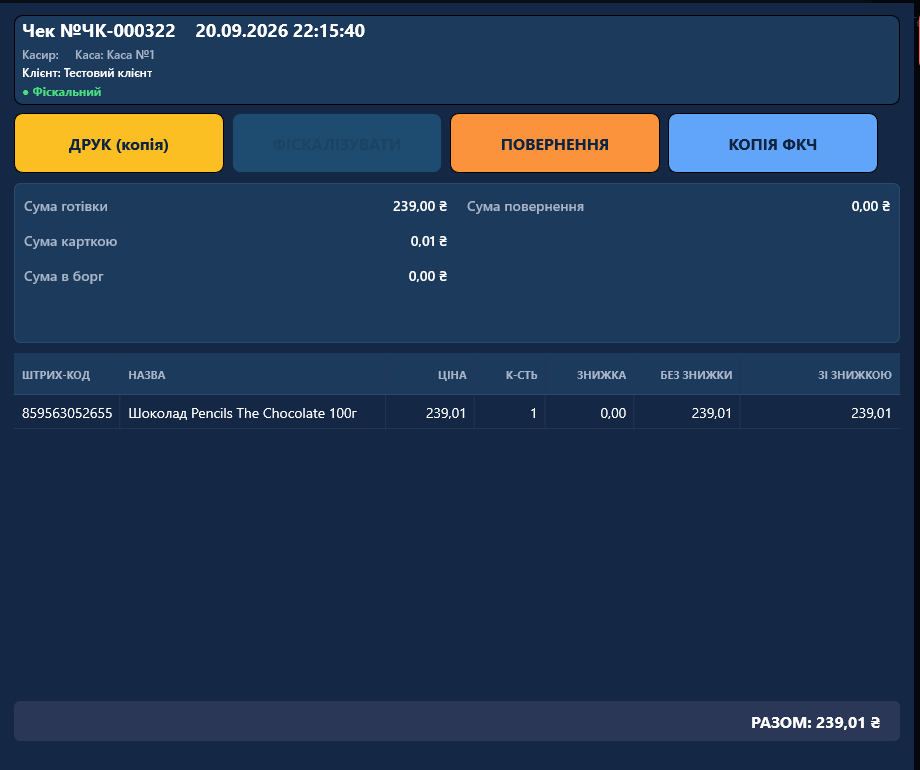920x770 pixels.
Task: Start a return with the ПОВЕРНЕННЯ button
Action: point(555,144)
